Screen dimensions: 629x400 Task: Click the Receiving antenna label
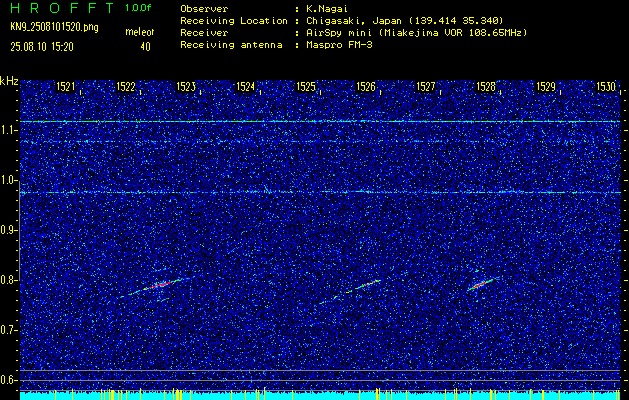point(231,45)
